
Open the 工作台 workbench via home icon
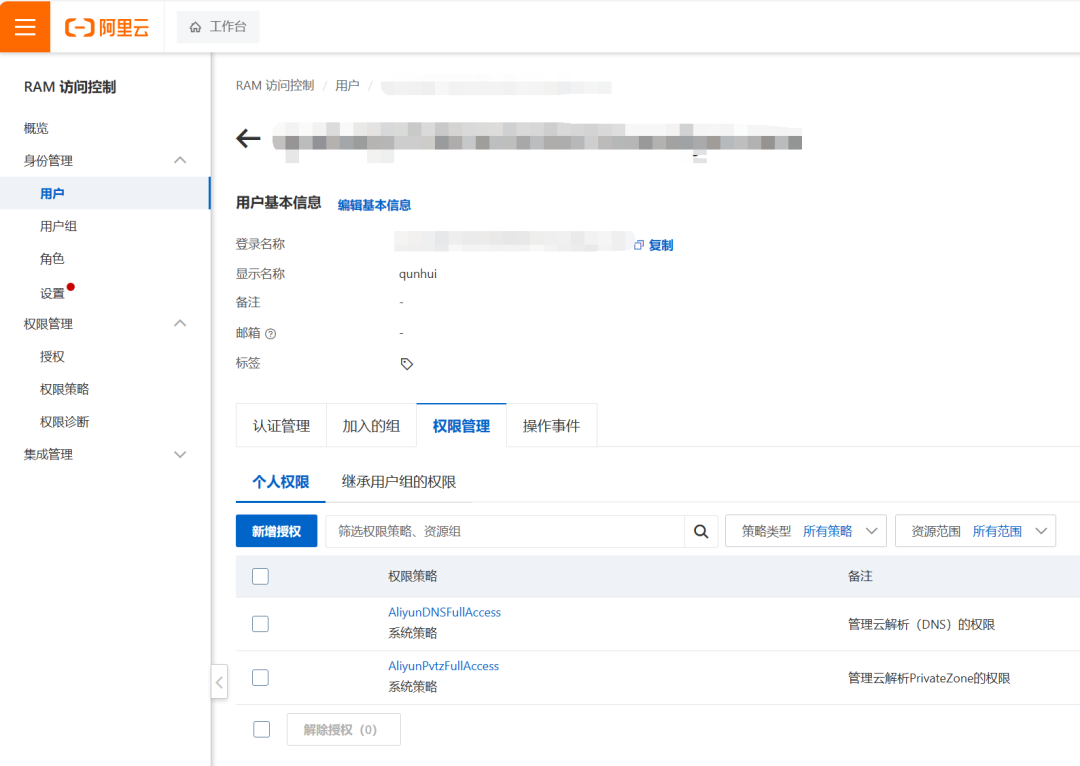tap(217, 26)
